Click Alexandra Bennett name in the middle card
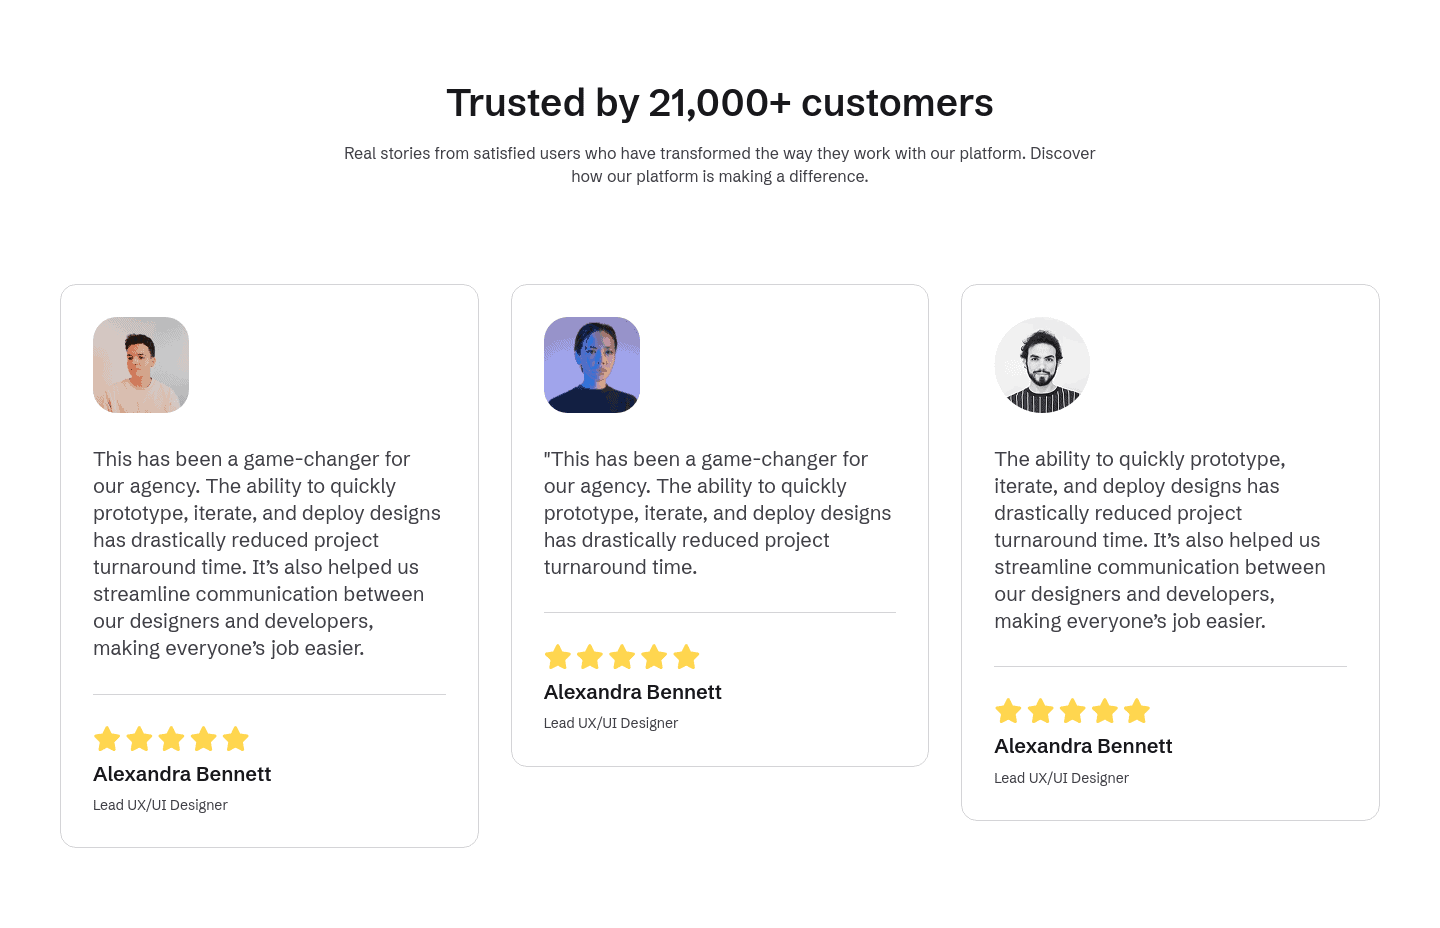1440x928 pixels. click(x=633, y=692)
